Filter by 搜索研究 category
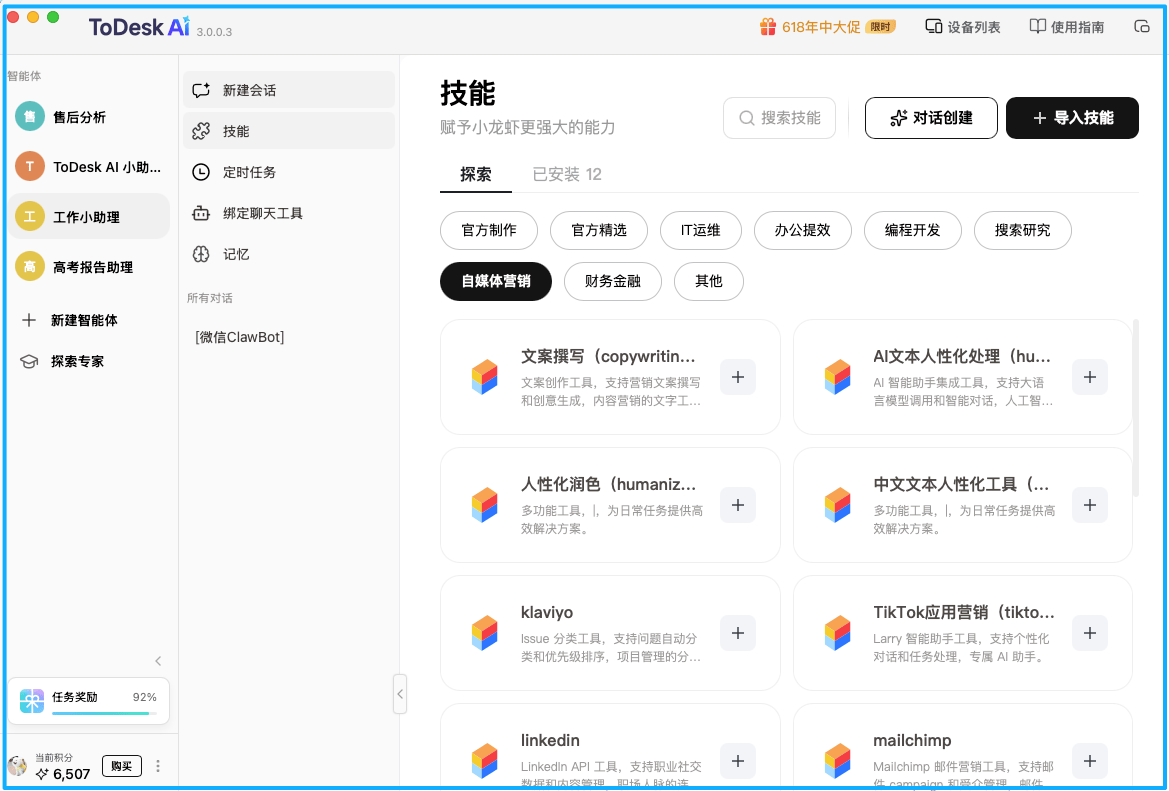The width and height of the screenshot is (1169, 791). [x=1022, y=230]
